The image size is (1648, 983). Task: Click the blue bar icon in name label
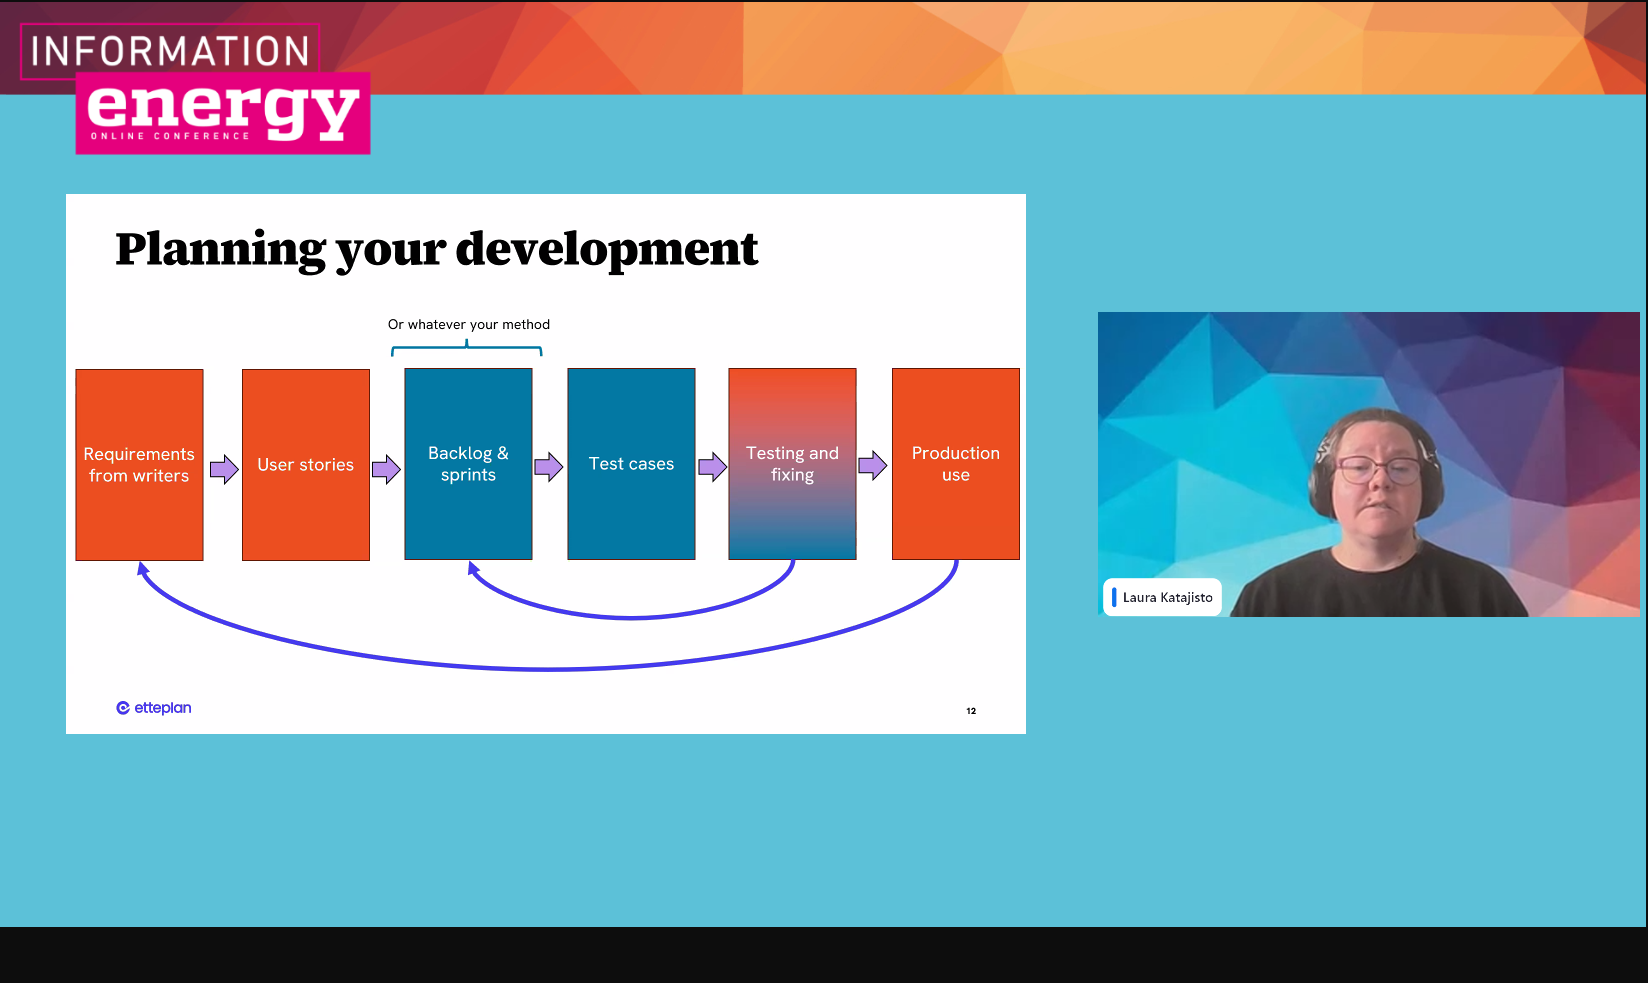pos(1114,597)
